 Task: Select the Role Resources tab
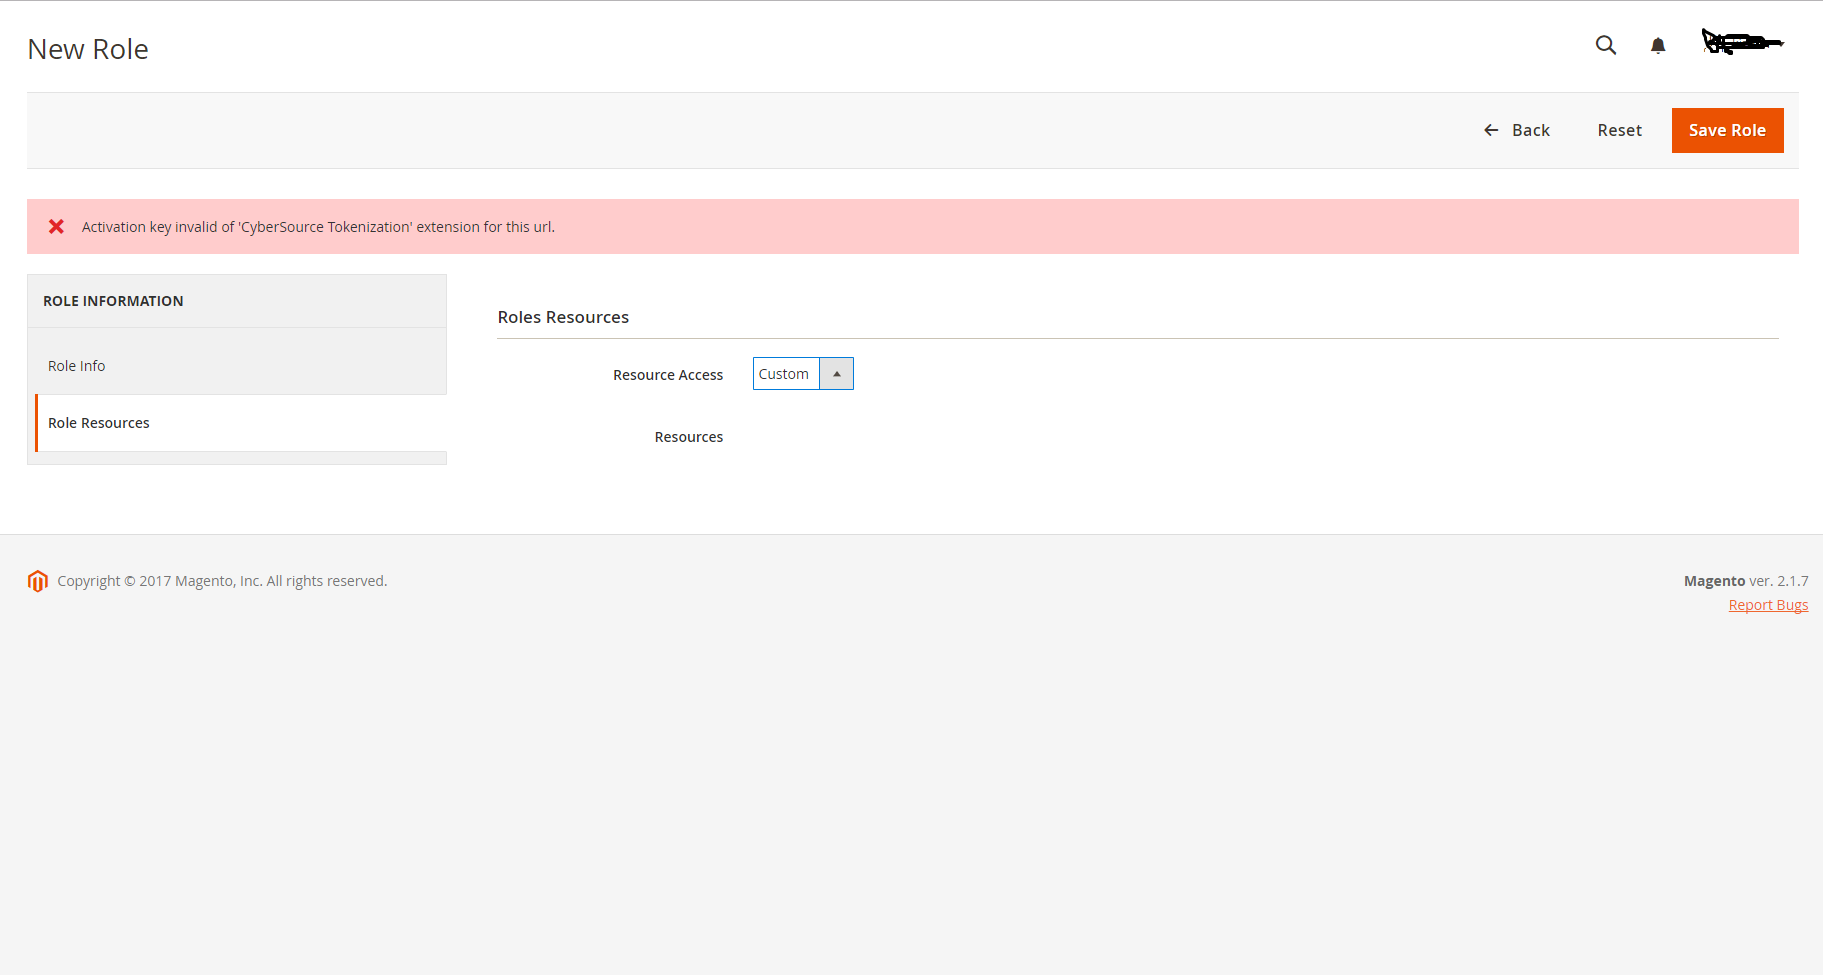99,423
